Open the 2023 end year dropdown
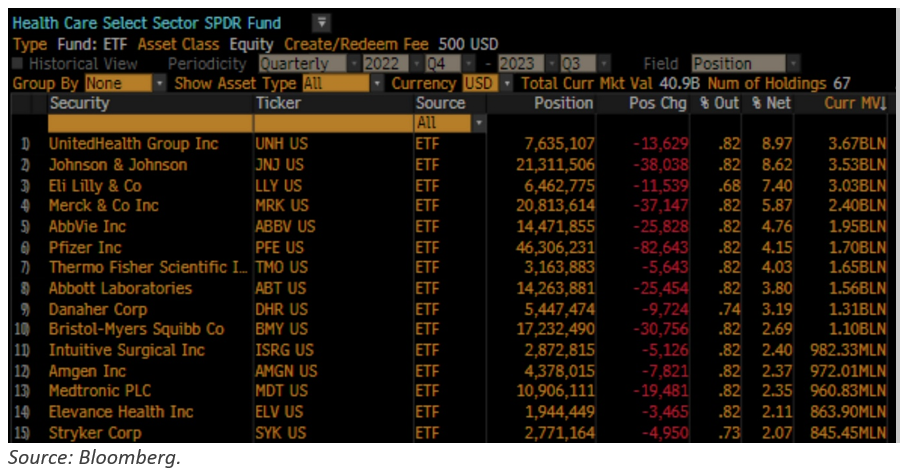Viewport: 900px width, 472px height. click(527, 63)
